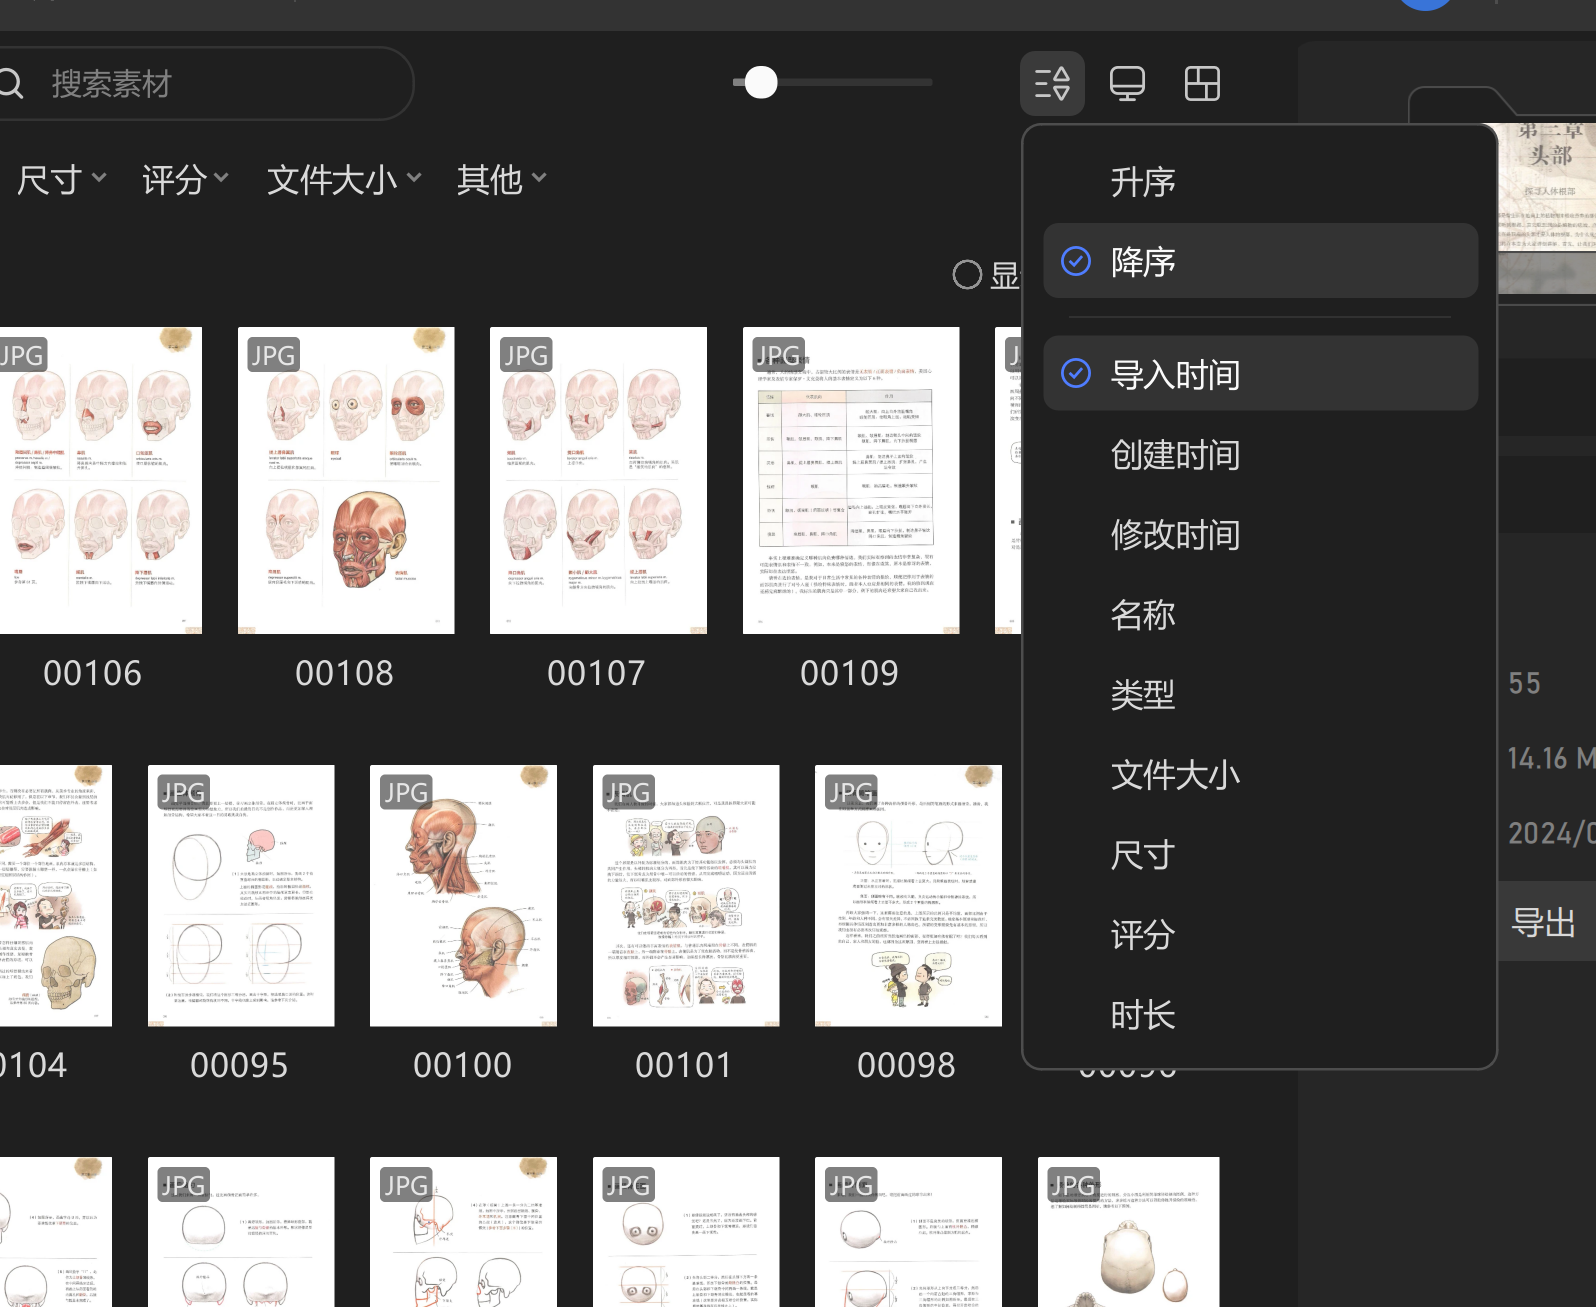This screenshot has height=1307, width=1596.
Task: Click the file name 00107
Action: pos(597,673)
